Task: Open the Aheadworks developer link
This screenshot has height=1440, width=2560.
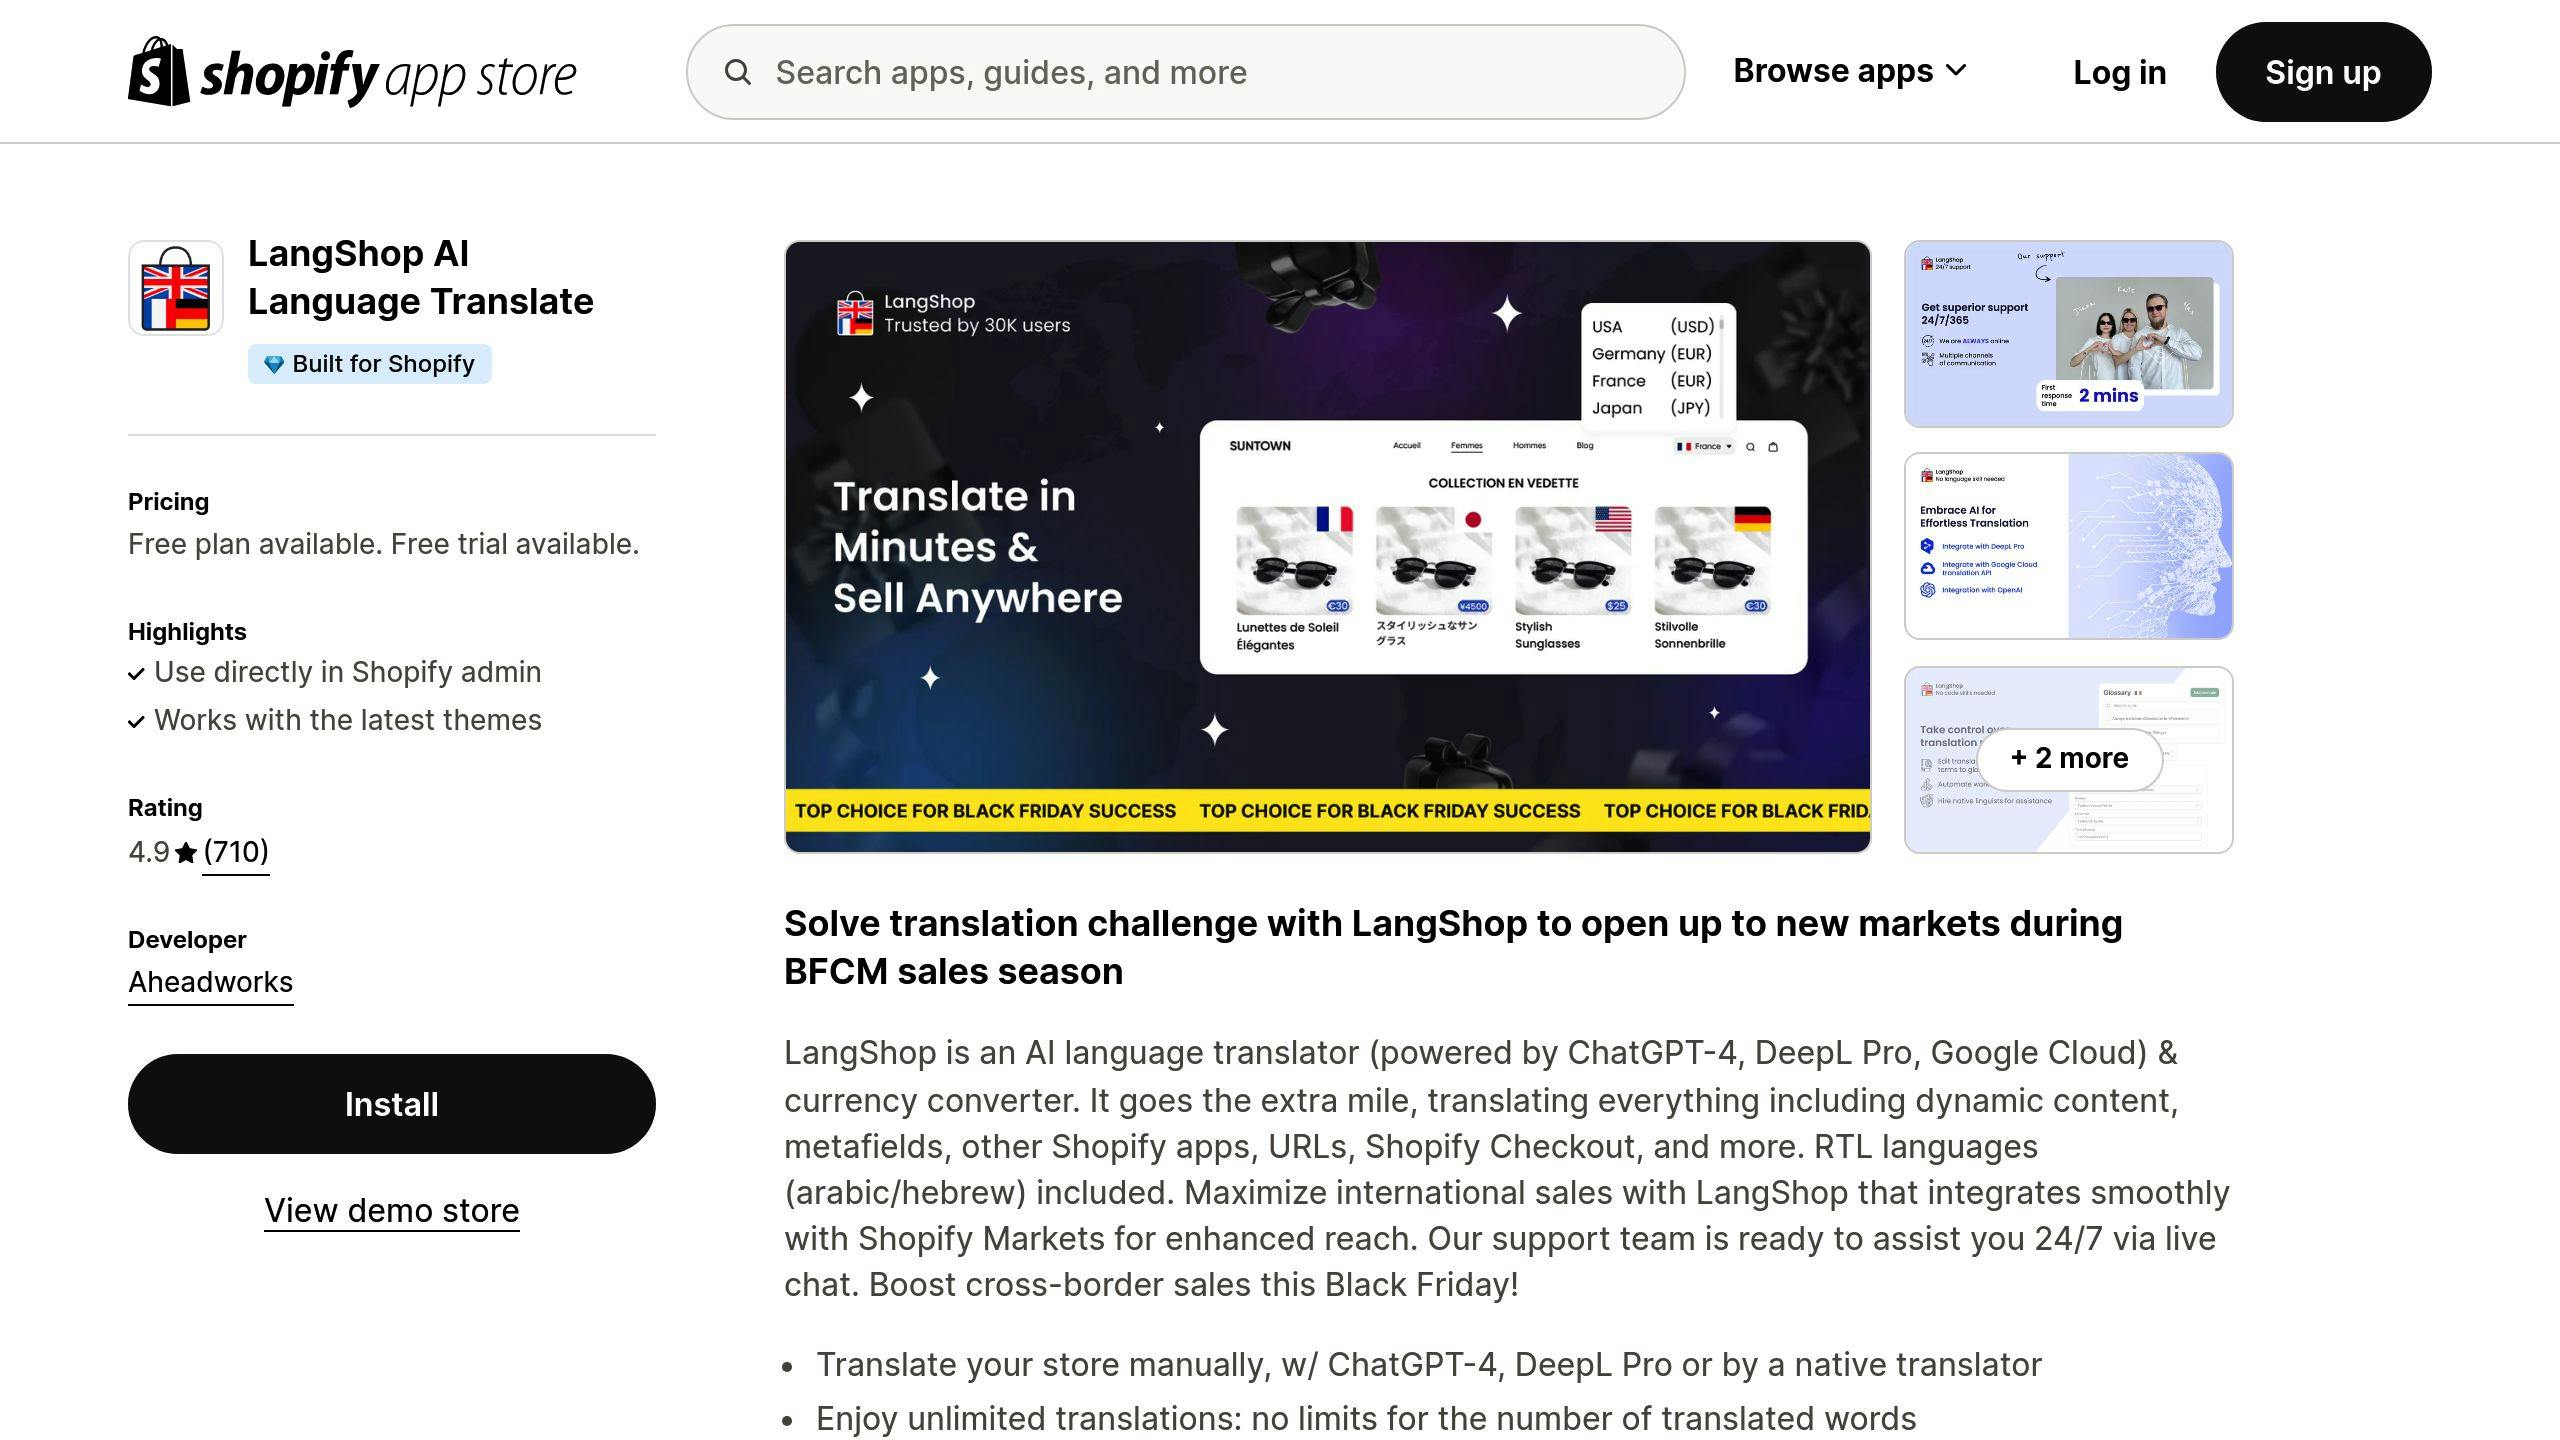Action: 211,982
